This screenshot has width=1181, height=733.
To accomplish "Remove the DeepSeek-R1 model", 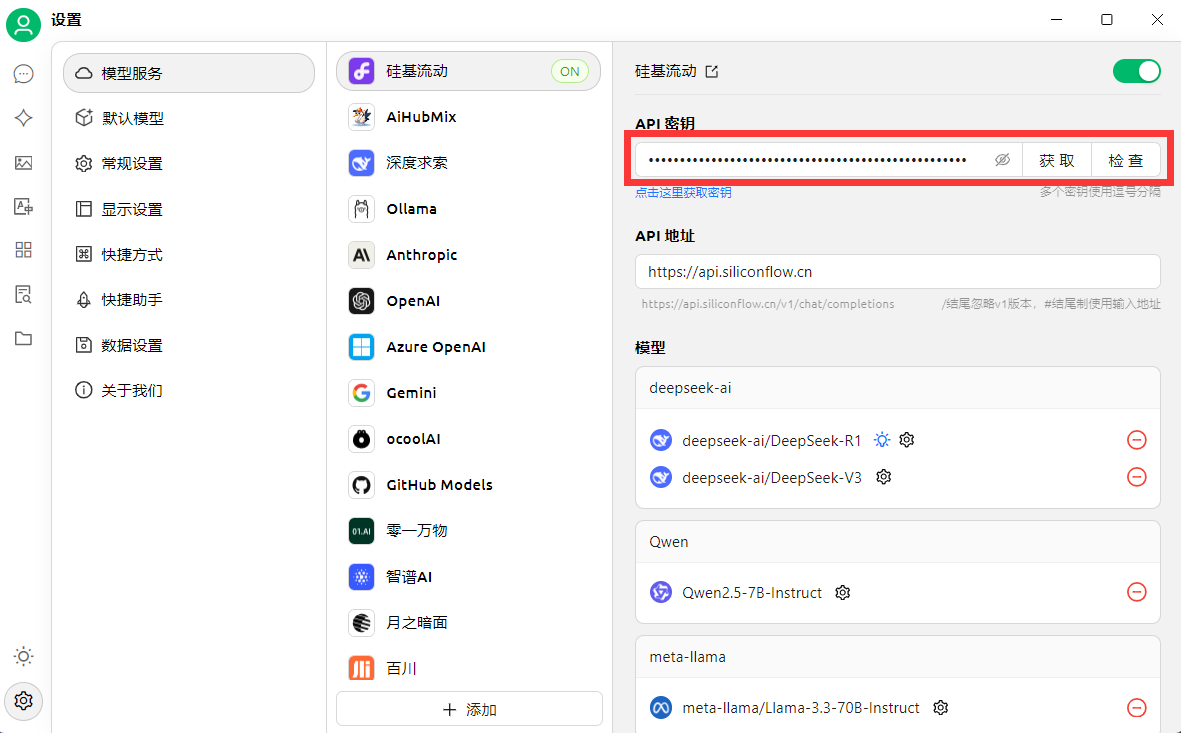I will (1137, 440).
